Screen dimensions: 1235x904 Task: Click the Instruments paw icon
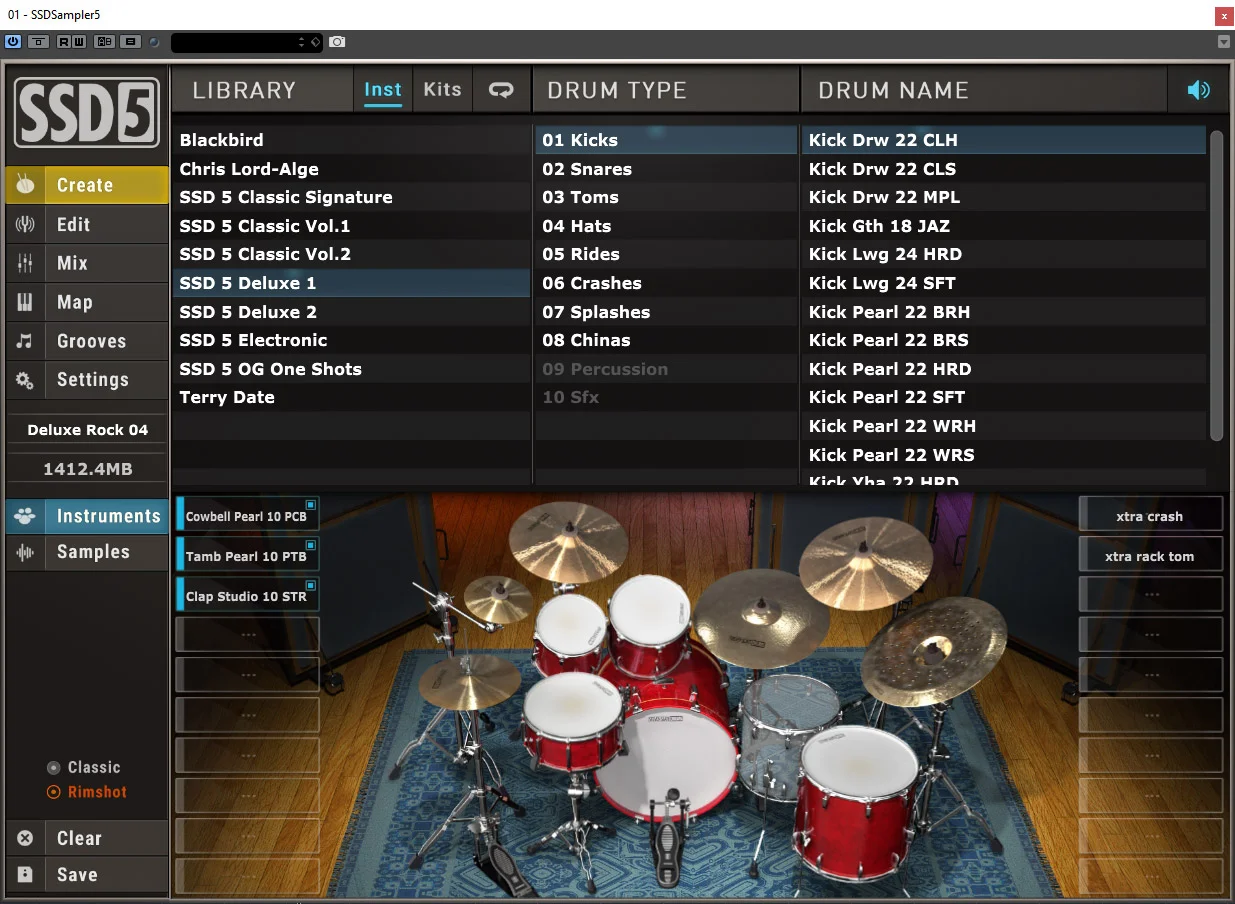coord(25,517)
